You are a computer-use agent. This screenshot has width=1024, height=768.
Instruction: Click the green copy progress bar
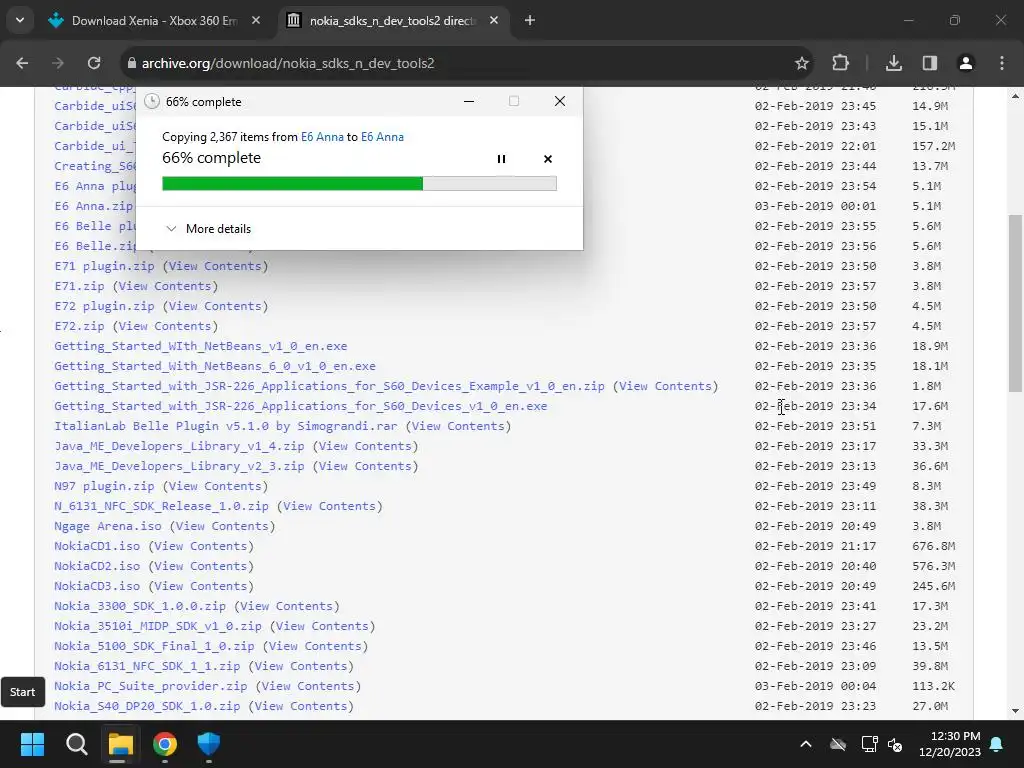click(x=359, y=184)
